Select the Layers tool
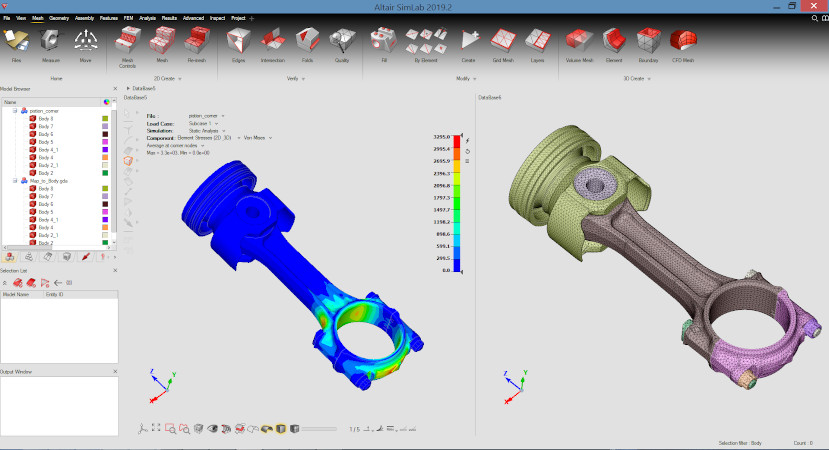The width and height of the screenshot is (829, 450). 537,45
